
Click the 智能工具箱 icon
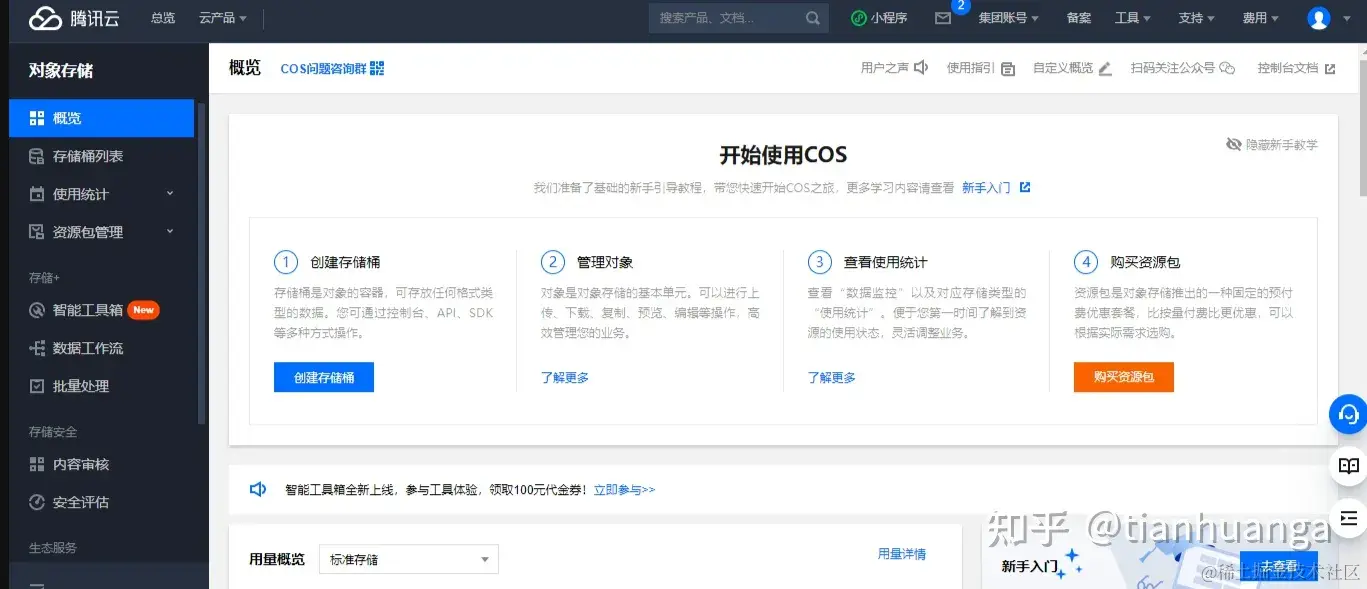(x=37, y=310)
